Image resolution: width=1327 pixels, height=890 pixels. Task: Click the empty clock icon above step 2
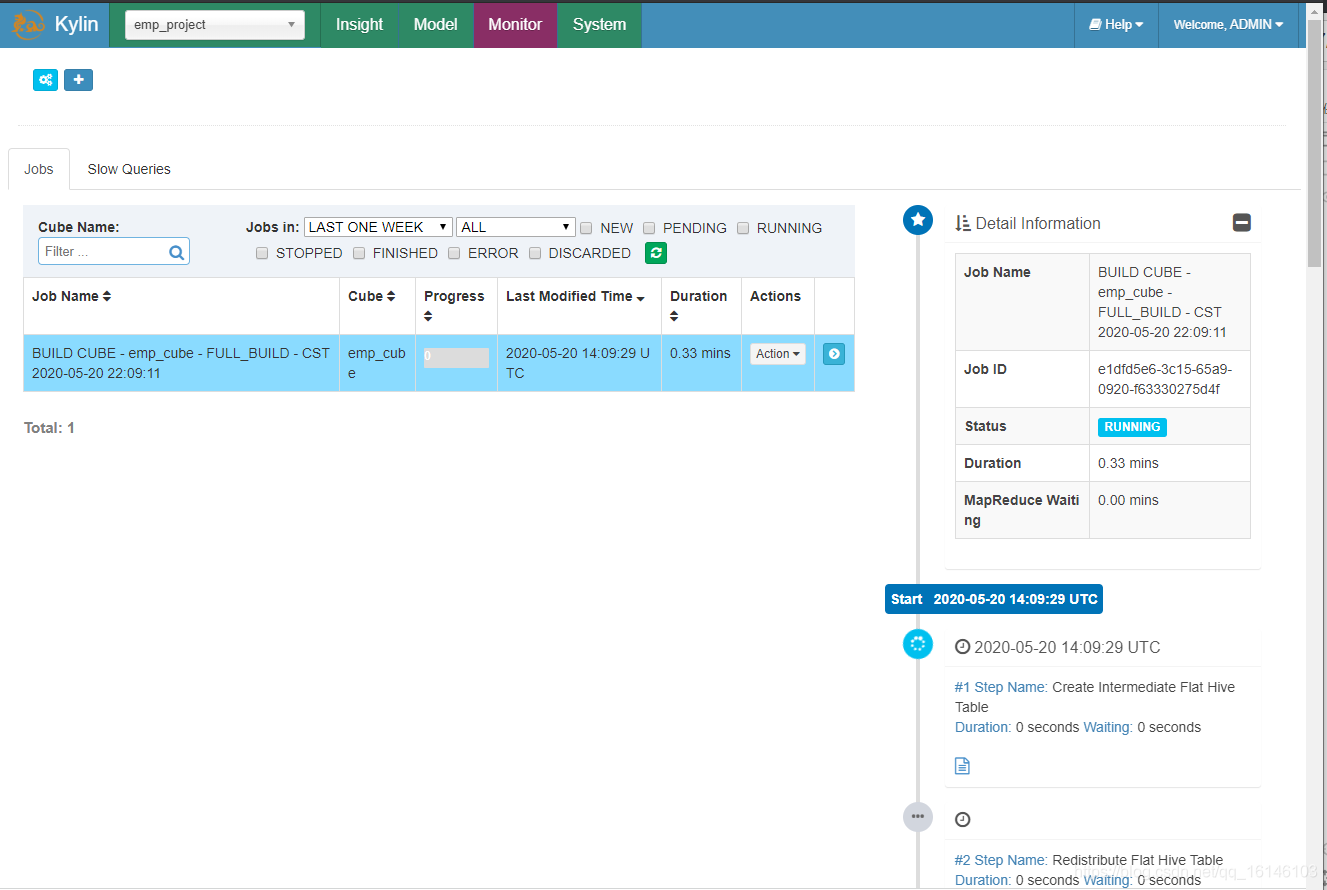963,819
